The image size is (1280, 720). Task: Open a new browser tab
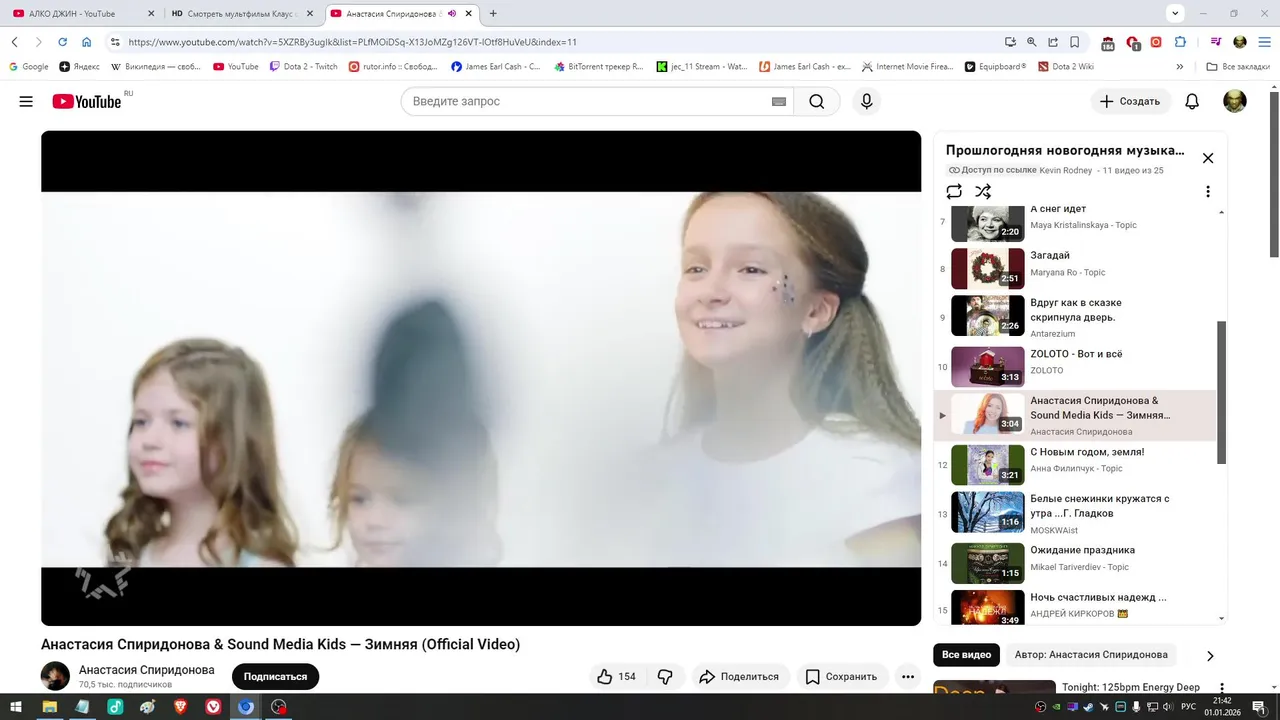[493, 14]
